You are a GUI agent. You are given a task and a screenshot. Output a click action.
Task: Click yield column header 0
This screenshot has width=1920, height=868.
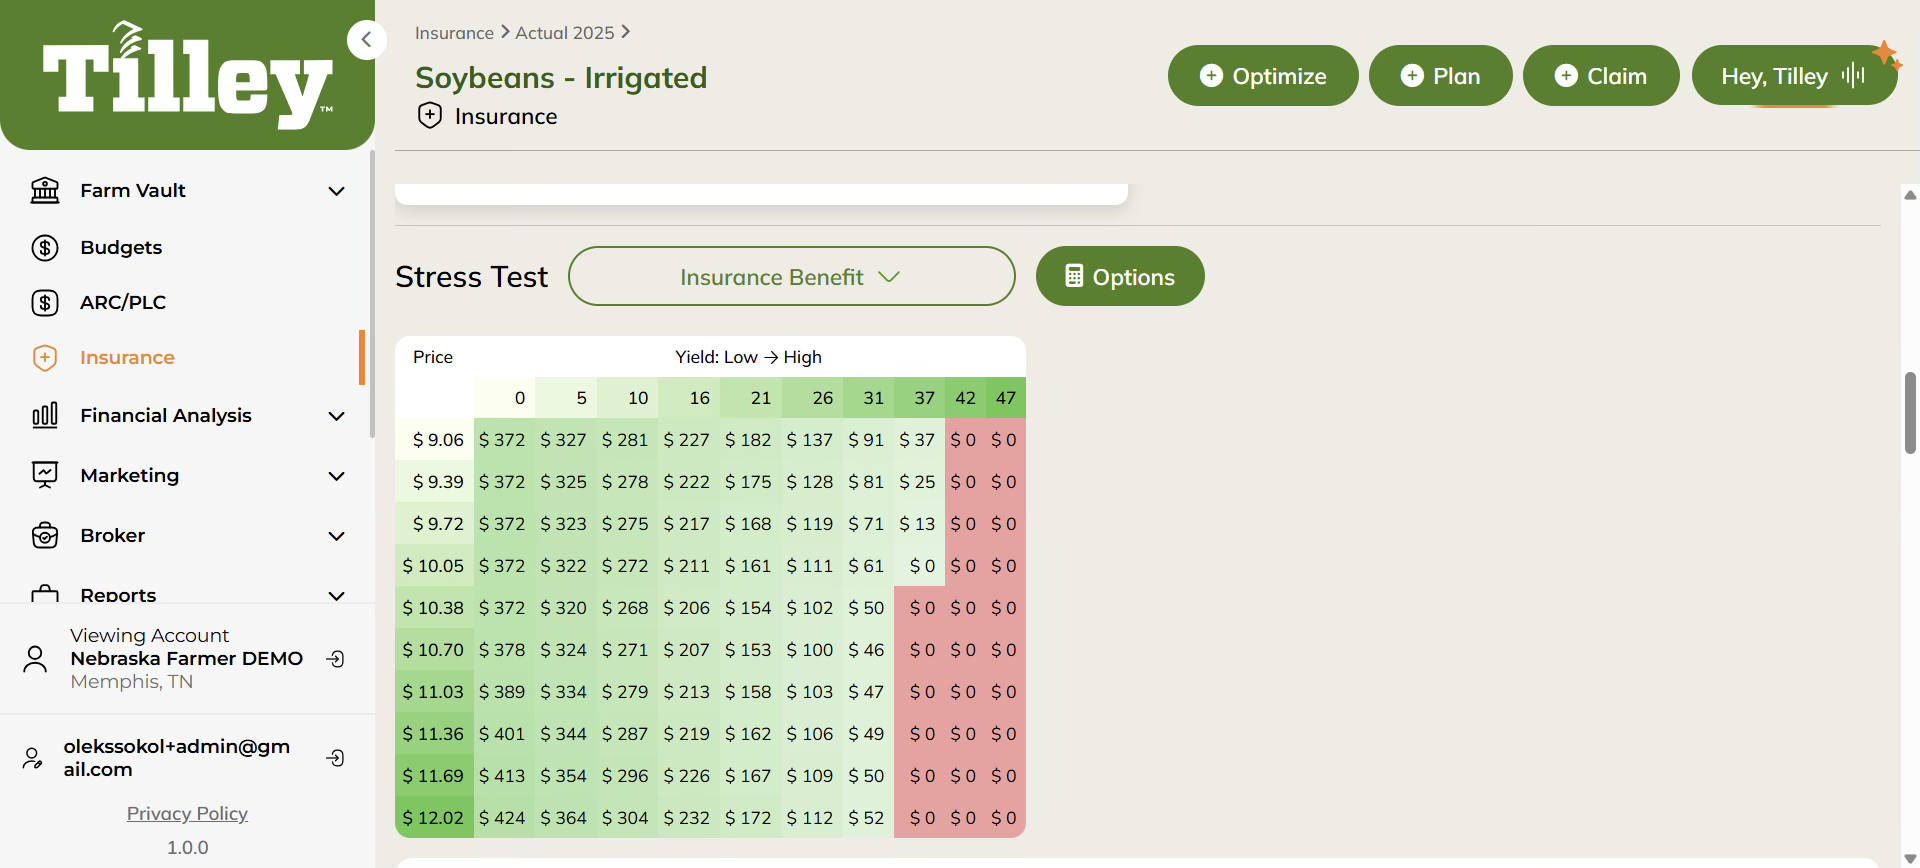coord(505,397)
